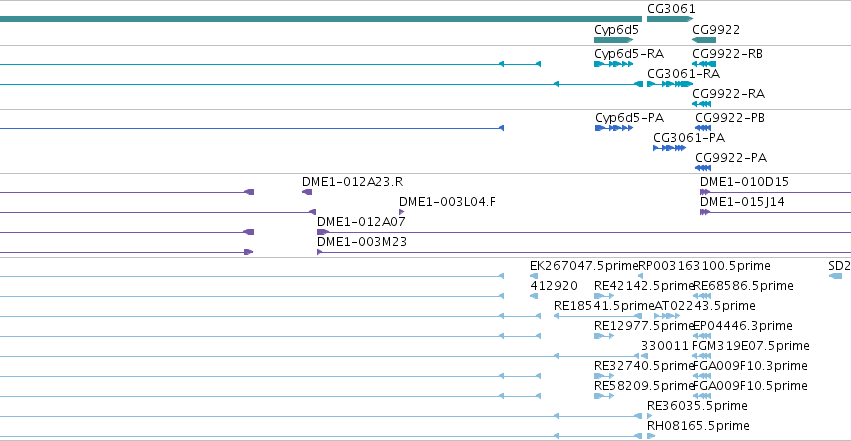
Task: Click the CG9922-PB protein label
Action: 730,118
